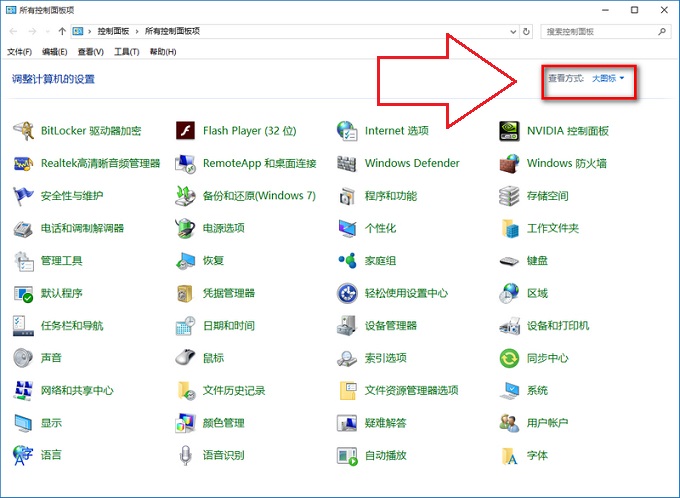Expand the address bar history dropdown arrow
This screenshot has width=680, height=498.
click(513, 31)
